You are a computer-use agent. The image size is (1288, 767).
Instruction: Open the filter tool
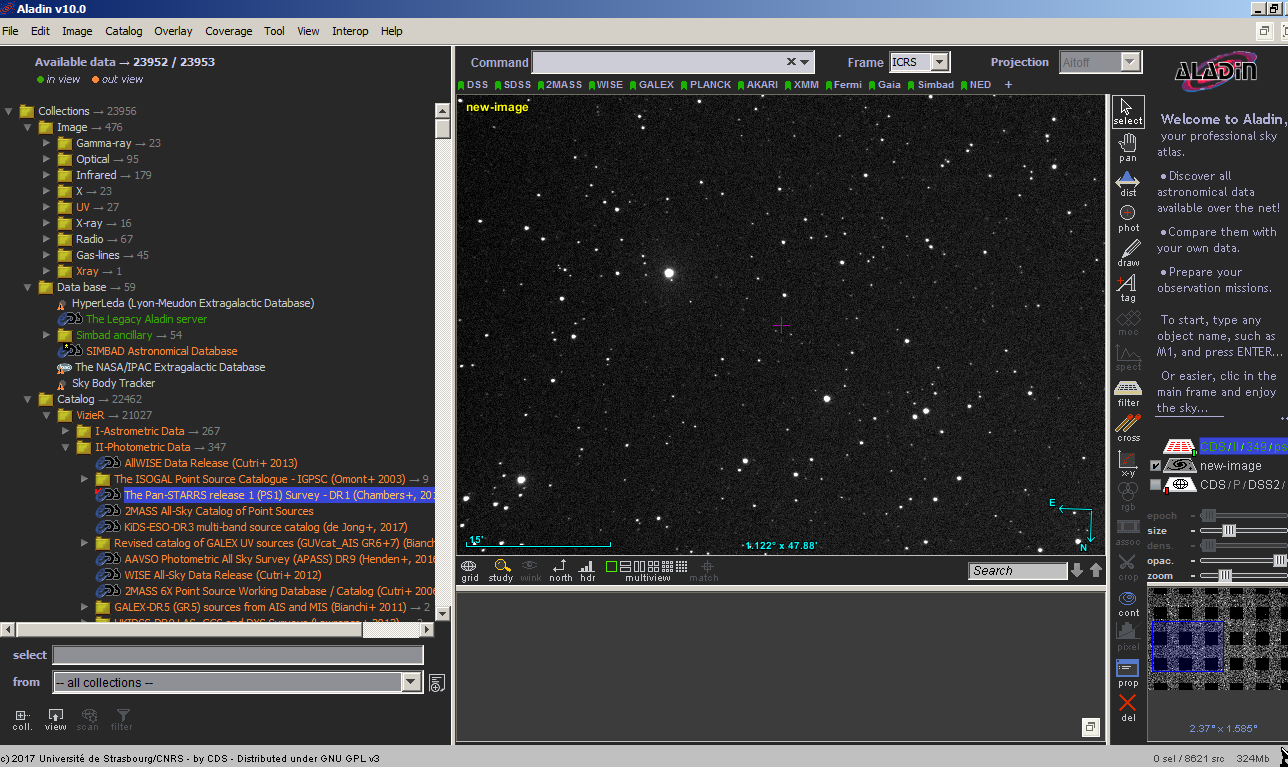(x=1128, y=393)
